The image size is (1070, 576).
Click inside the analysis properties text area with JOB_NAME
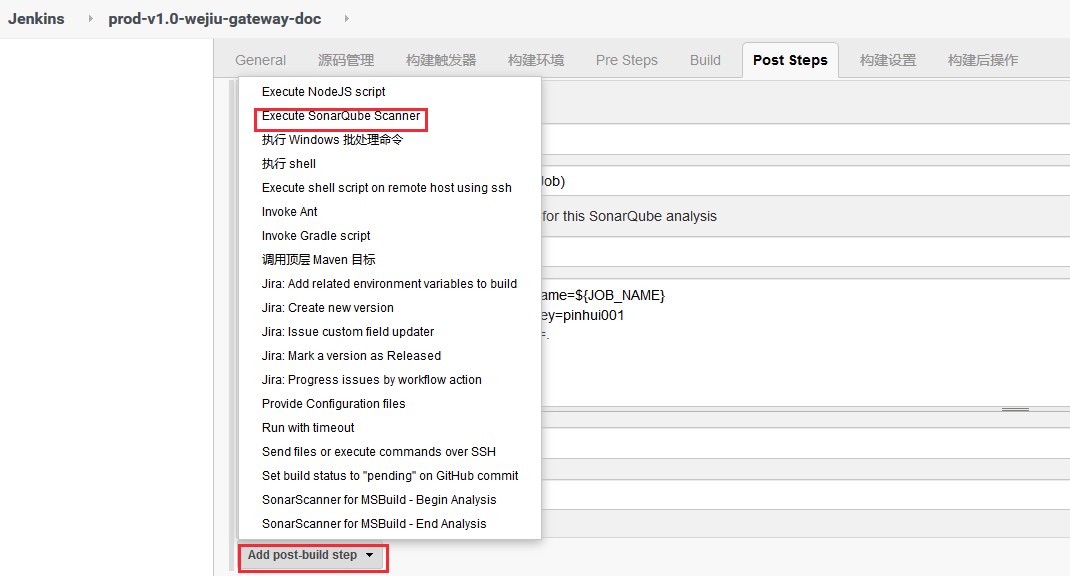[805, 343]
